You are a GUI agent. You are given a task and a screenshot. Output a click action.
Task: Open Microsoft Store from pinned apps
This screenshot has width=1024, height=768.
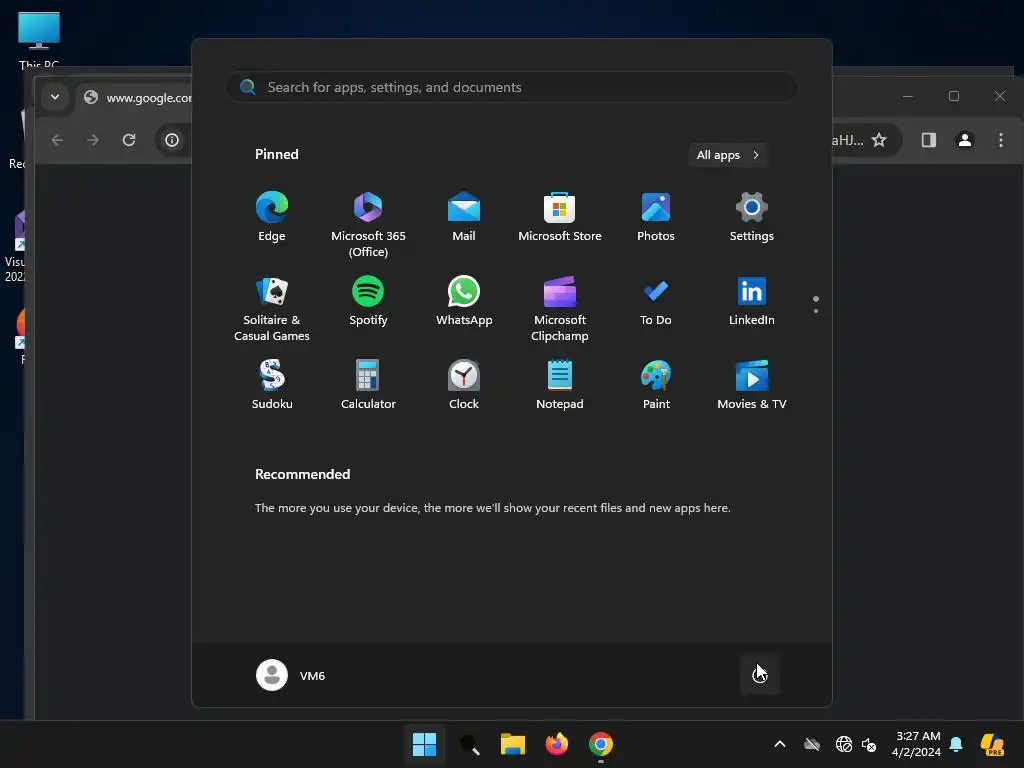click(560, 217)
